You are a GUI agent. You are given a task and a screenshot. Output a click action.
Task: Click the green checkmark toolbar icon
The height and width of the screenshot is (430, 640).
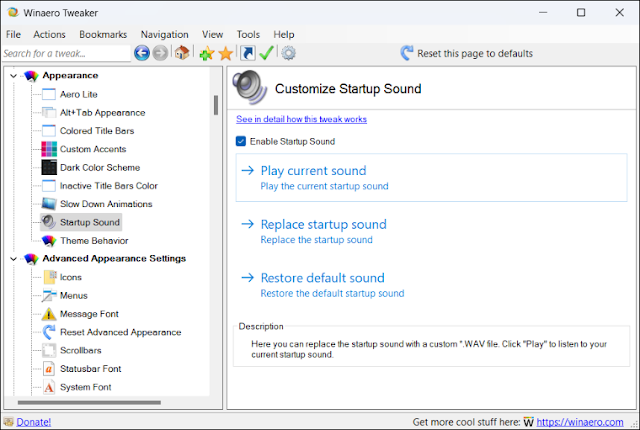[x=266, y=53]
